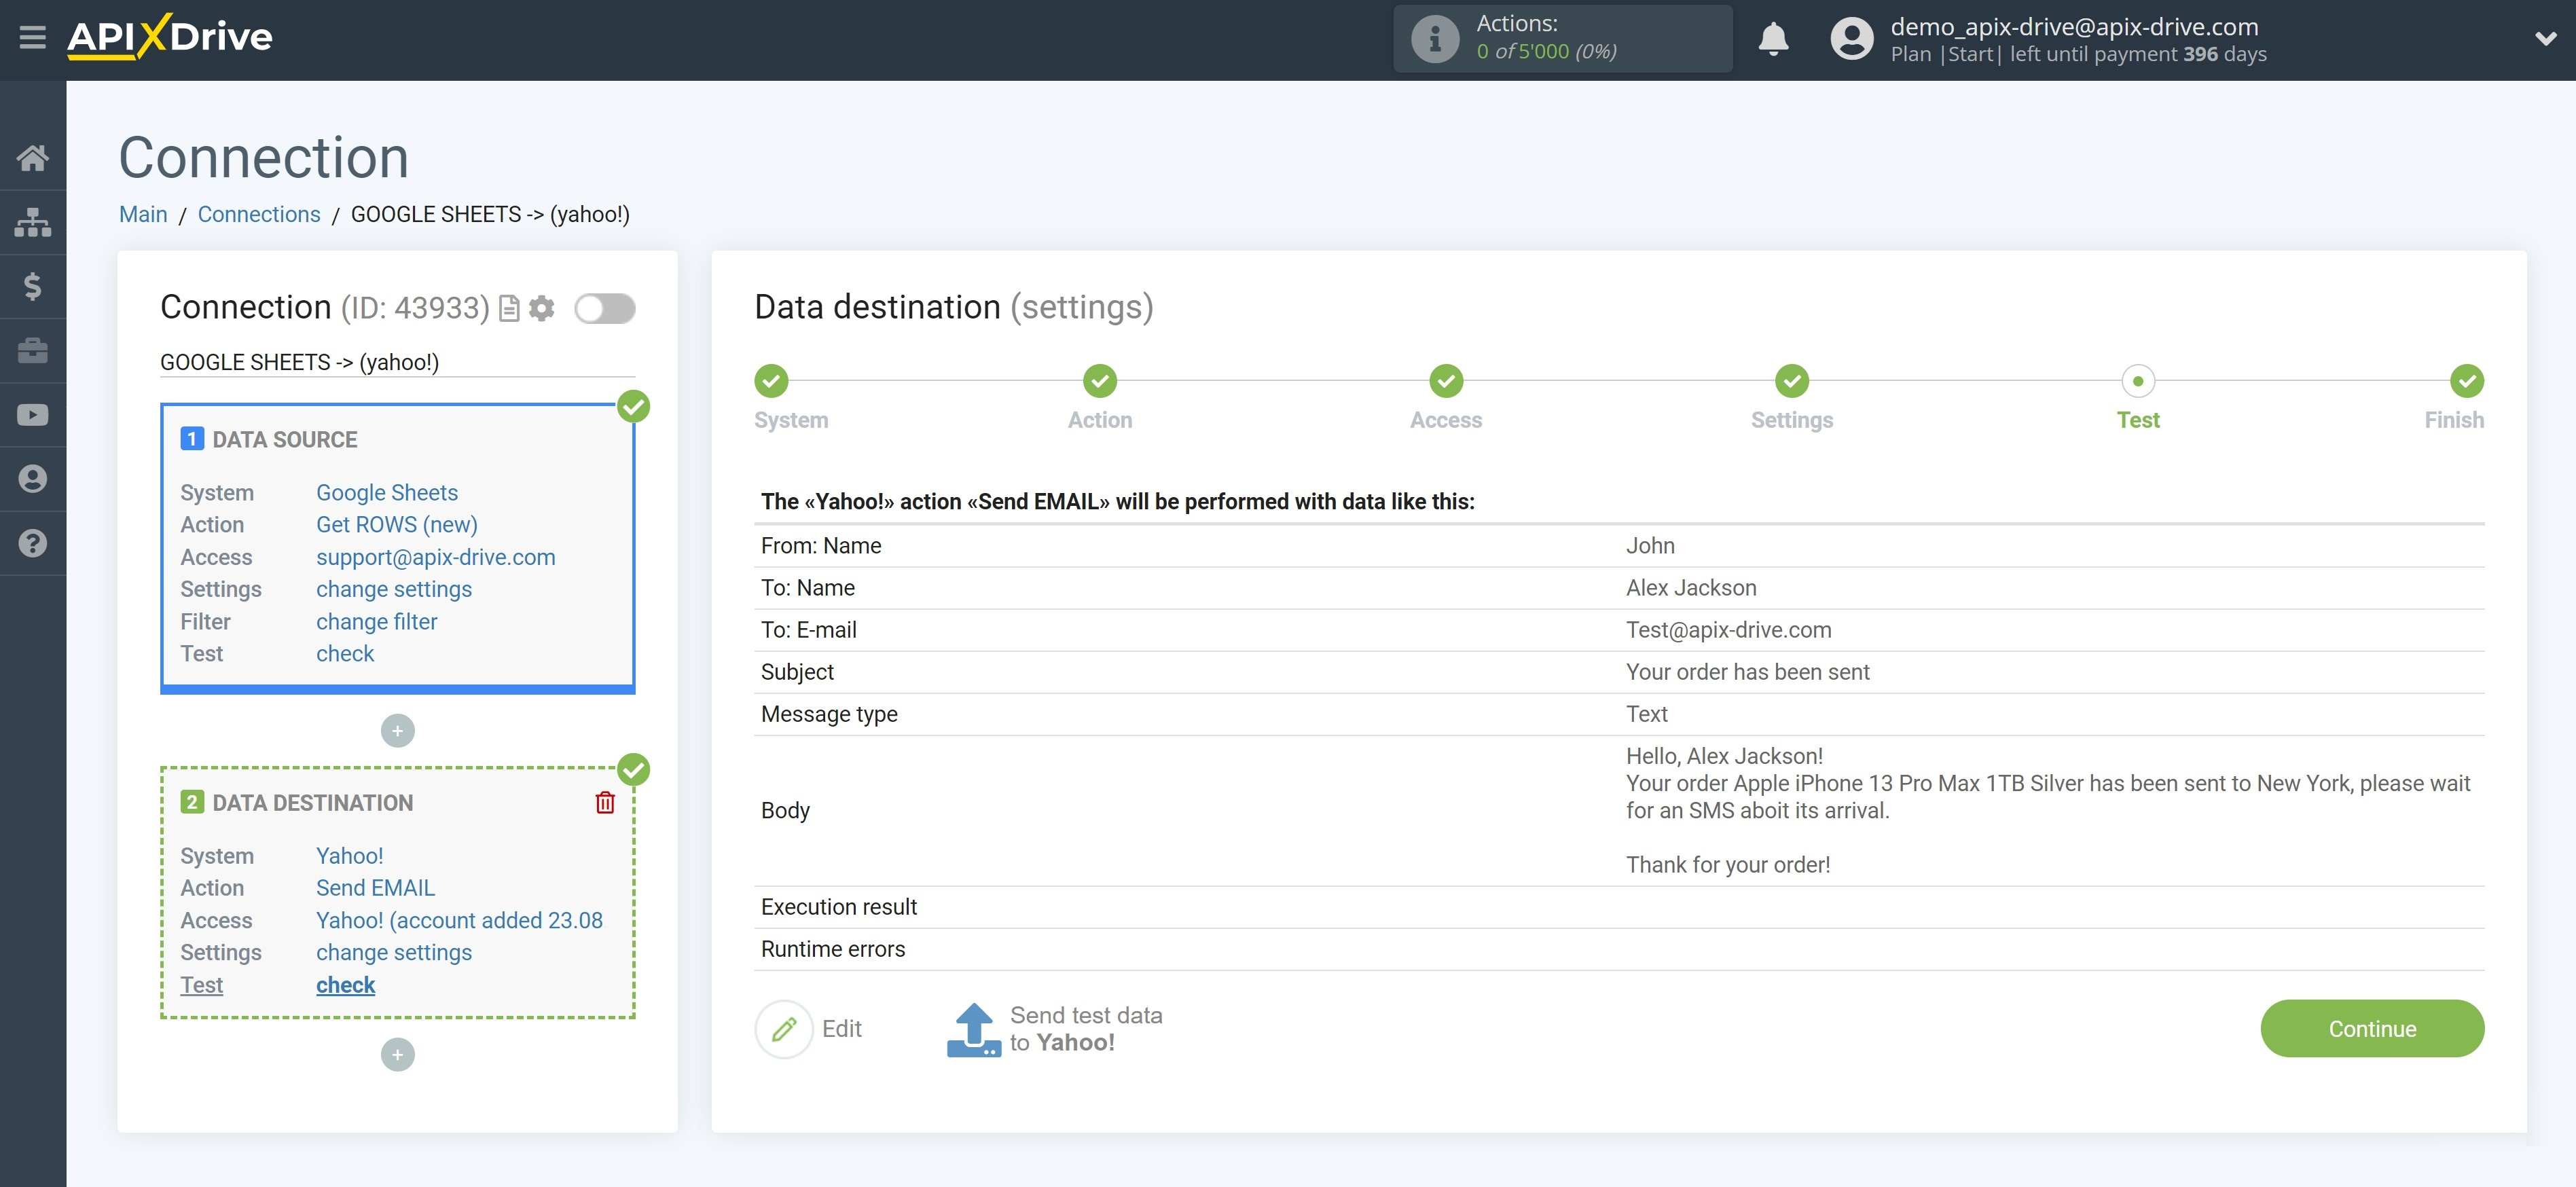Click the From: Name 'John' value
The width and height of the screenshot is (2576, 1187).
click(1650, 546)
